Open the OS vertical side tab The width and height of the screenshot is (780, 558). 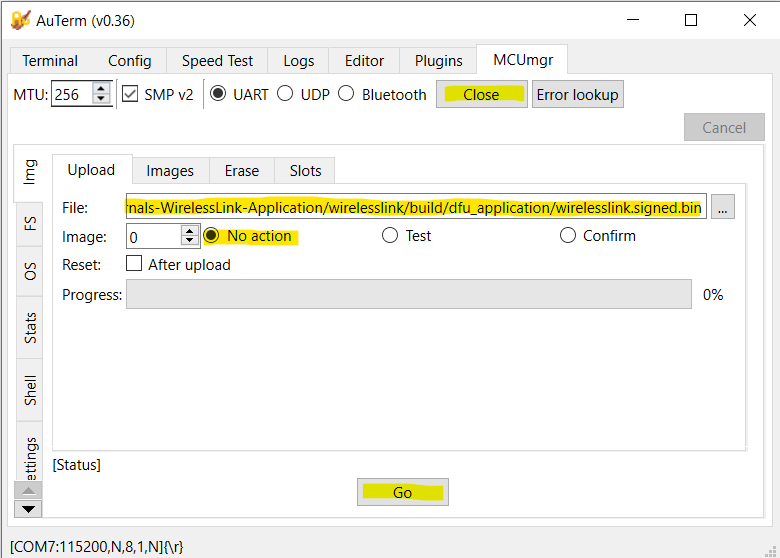point(30,272)
